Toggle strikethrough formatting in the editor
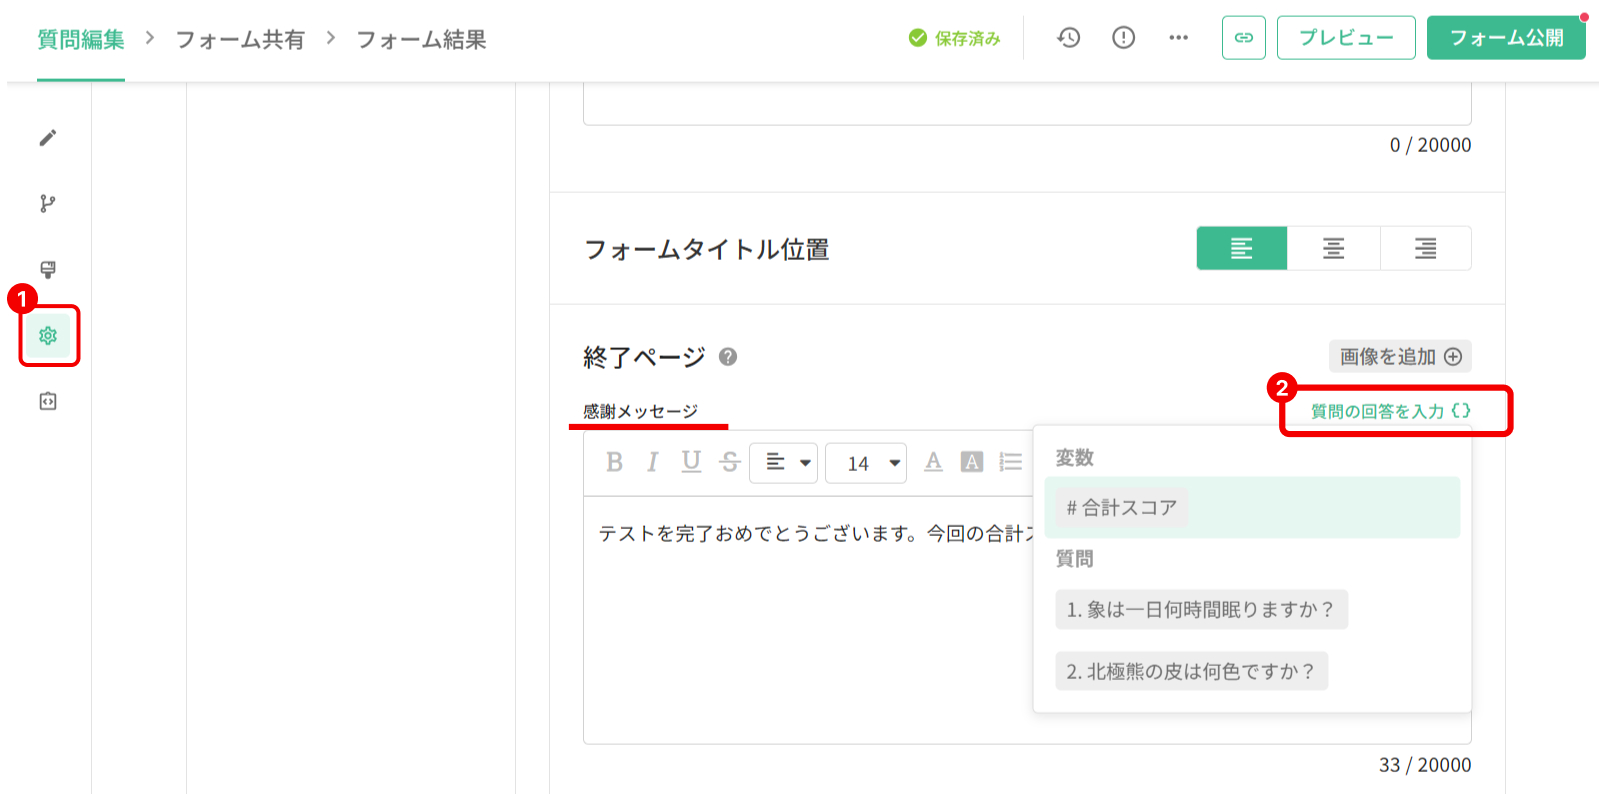Image resolution: width=1599 pixels, height=794 pixels. [730, 462]
